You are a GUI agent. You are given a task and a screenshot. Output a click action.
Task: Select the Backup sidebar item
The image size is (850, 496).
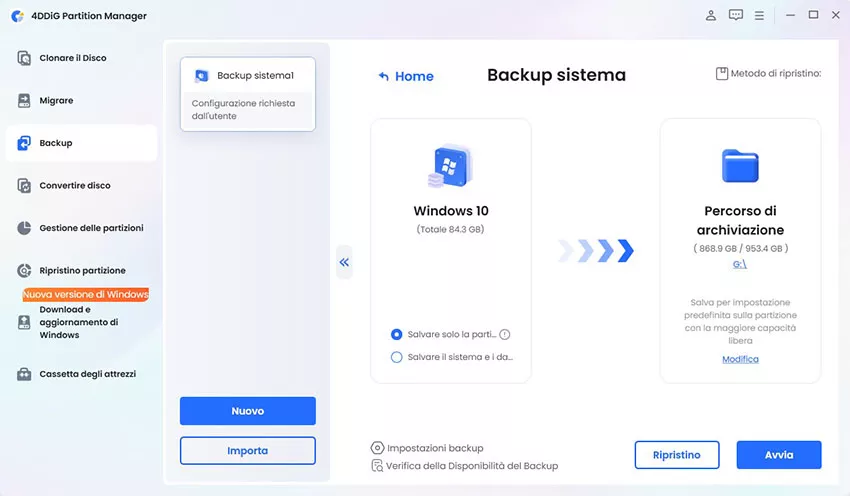pos(81,143)
